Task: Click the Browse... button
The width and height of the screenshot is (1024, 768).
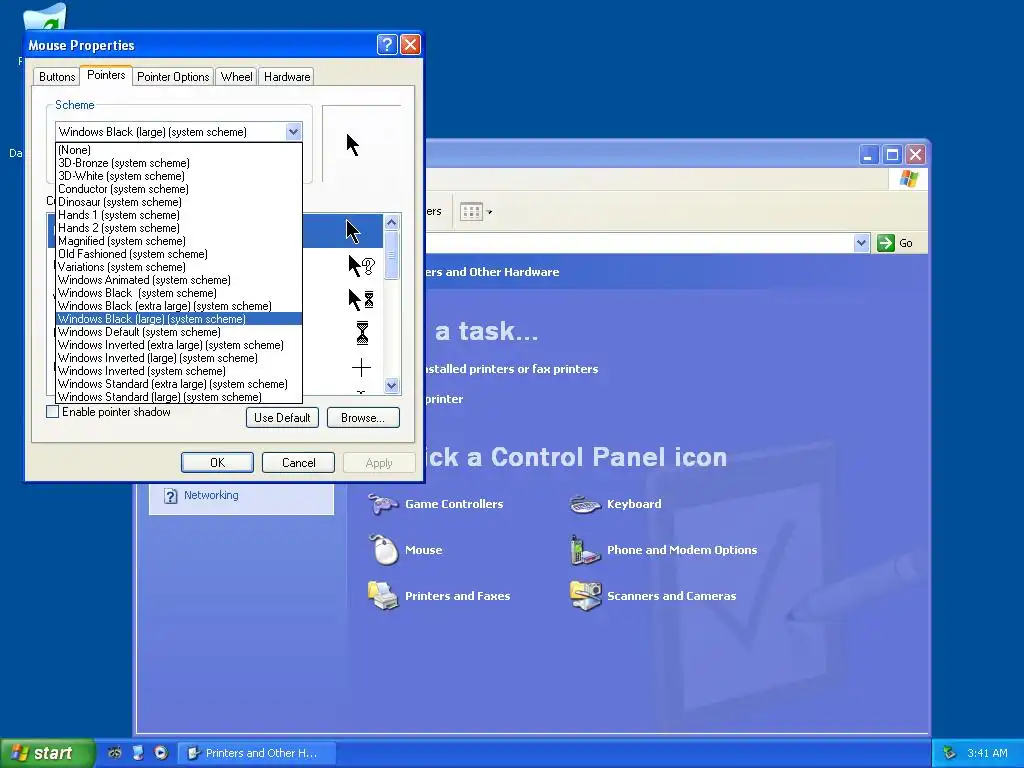Action: pyautogui.click(x=363, y=417)
